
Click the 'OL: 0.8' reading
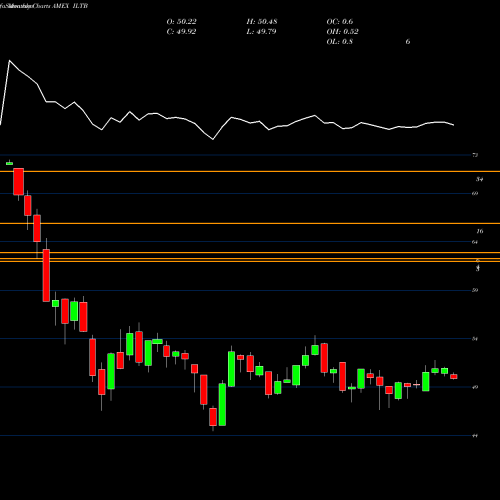click(339, 42)
